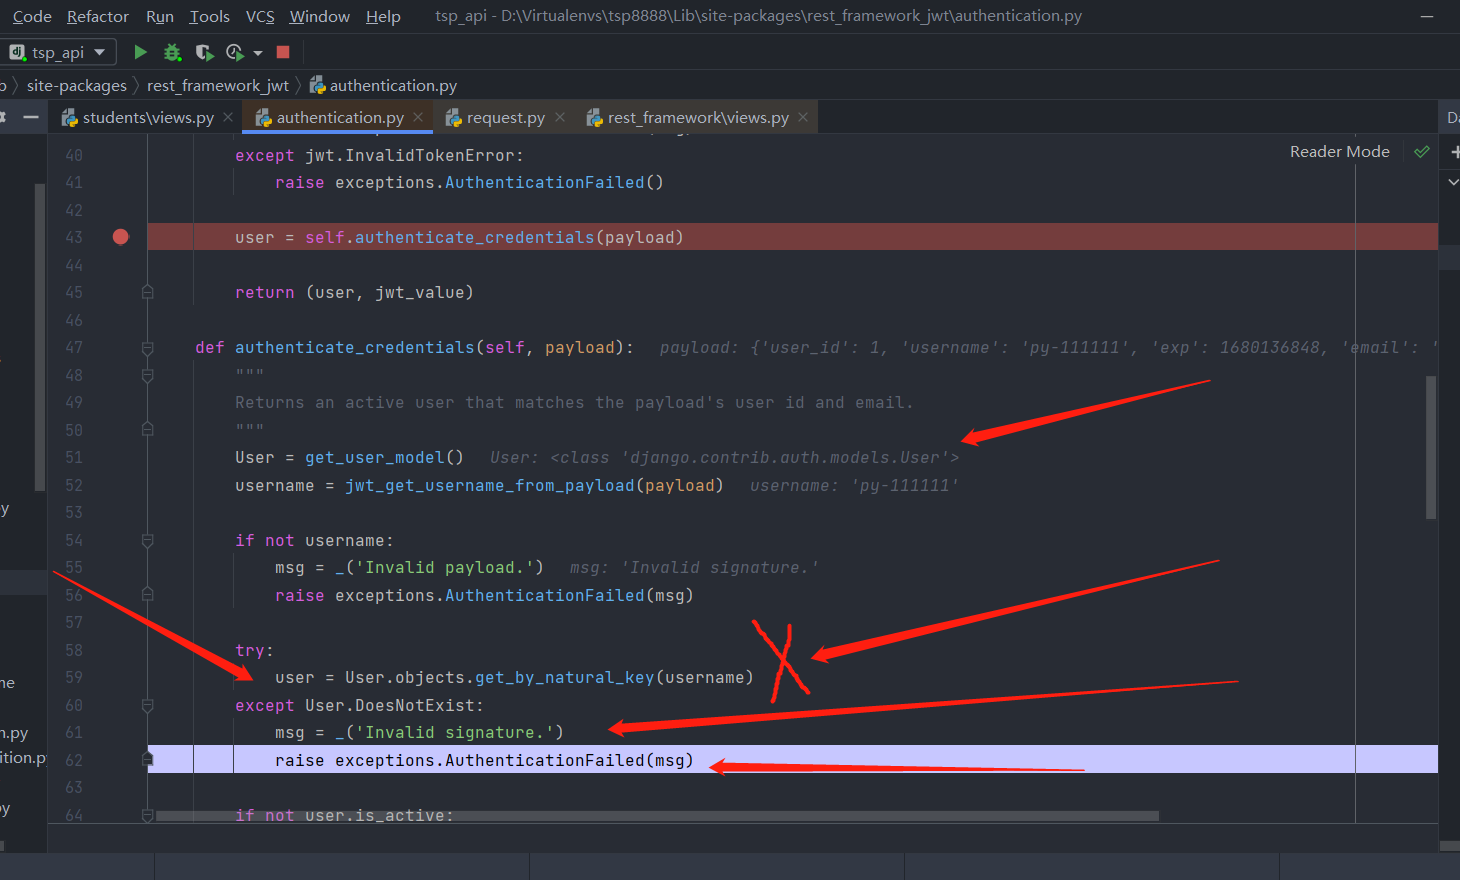
Task: Switch to the rest_framework\views.py tab
Action: [698, 118]
